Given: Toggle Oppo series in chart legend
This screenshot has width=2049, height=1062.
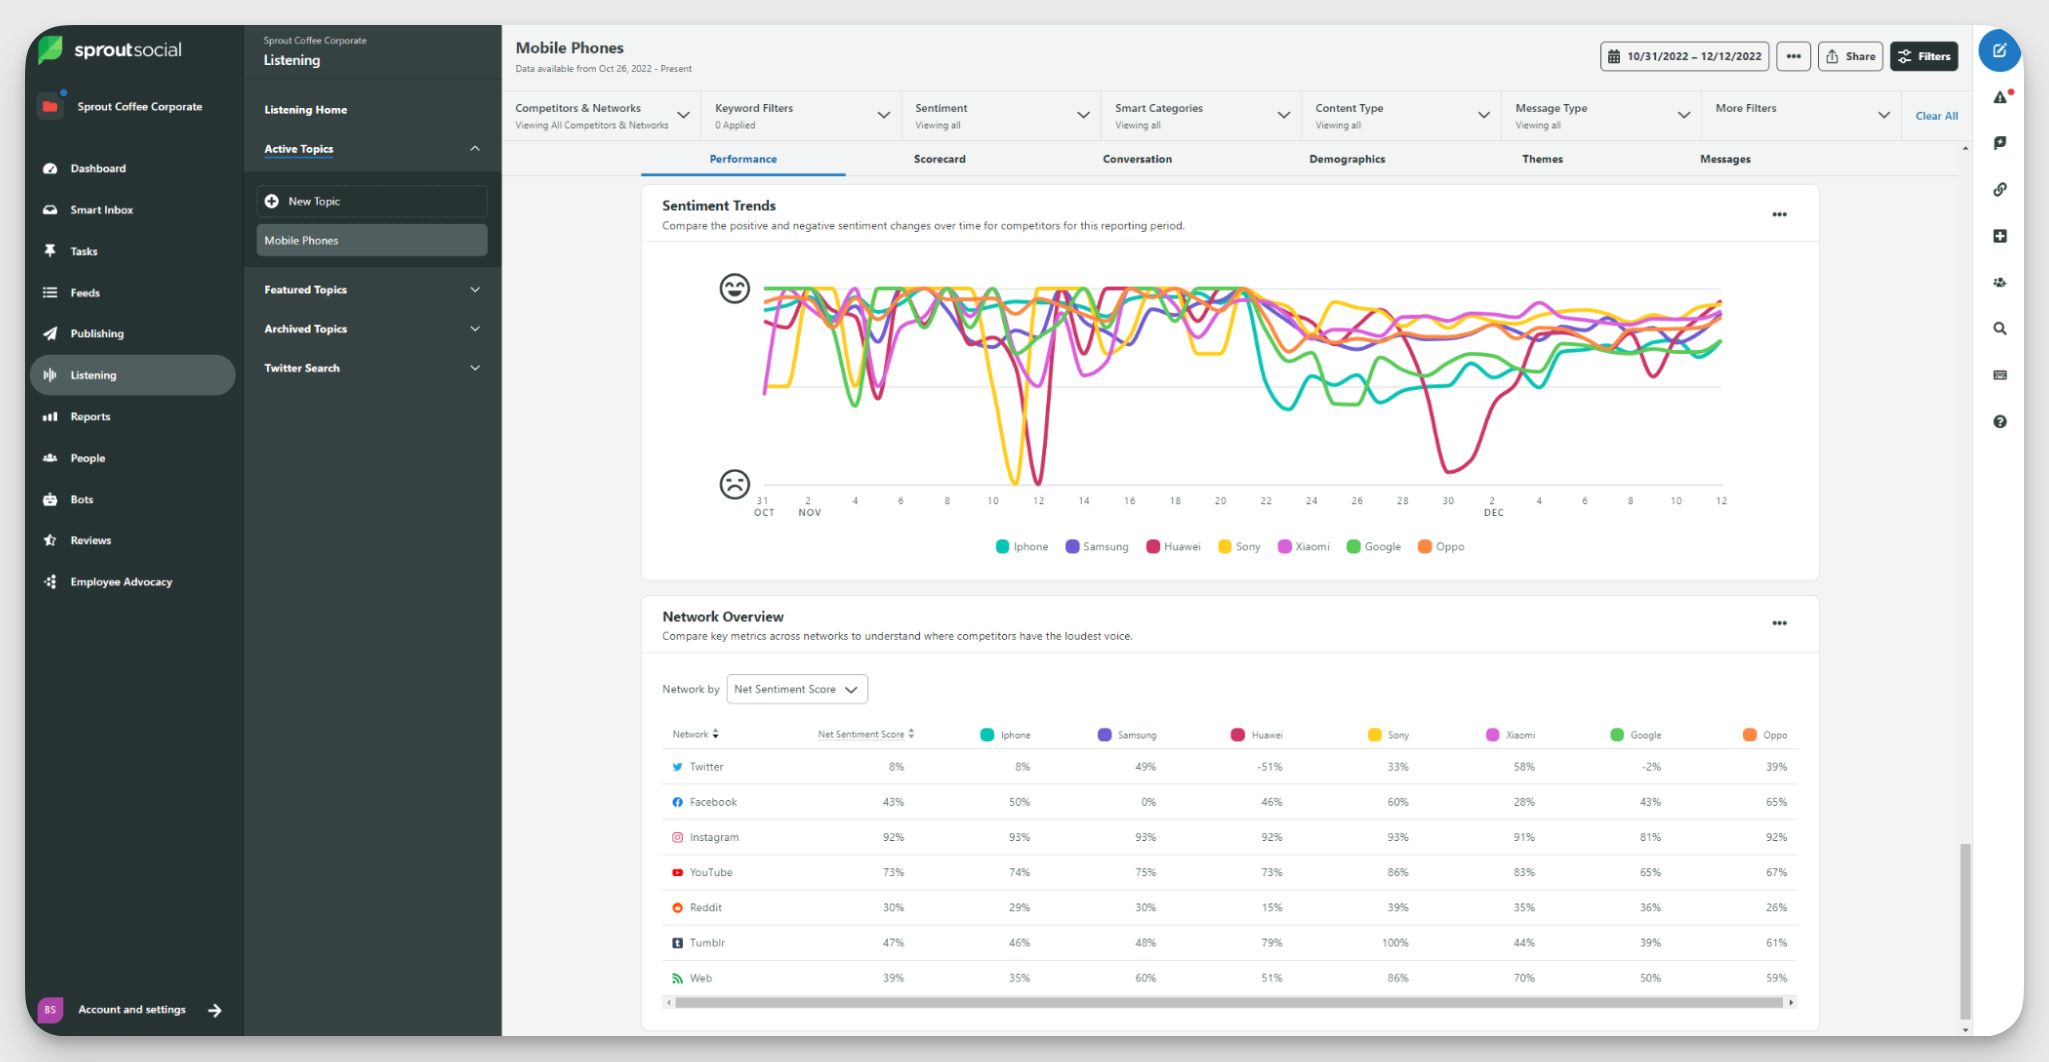Looking at the screenshot, I should coord(1441,547).
